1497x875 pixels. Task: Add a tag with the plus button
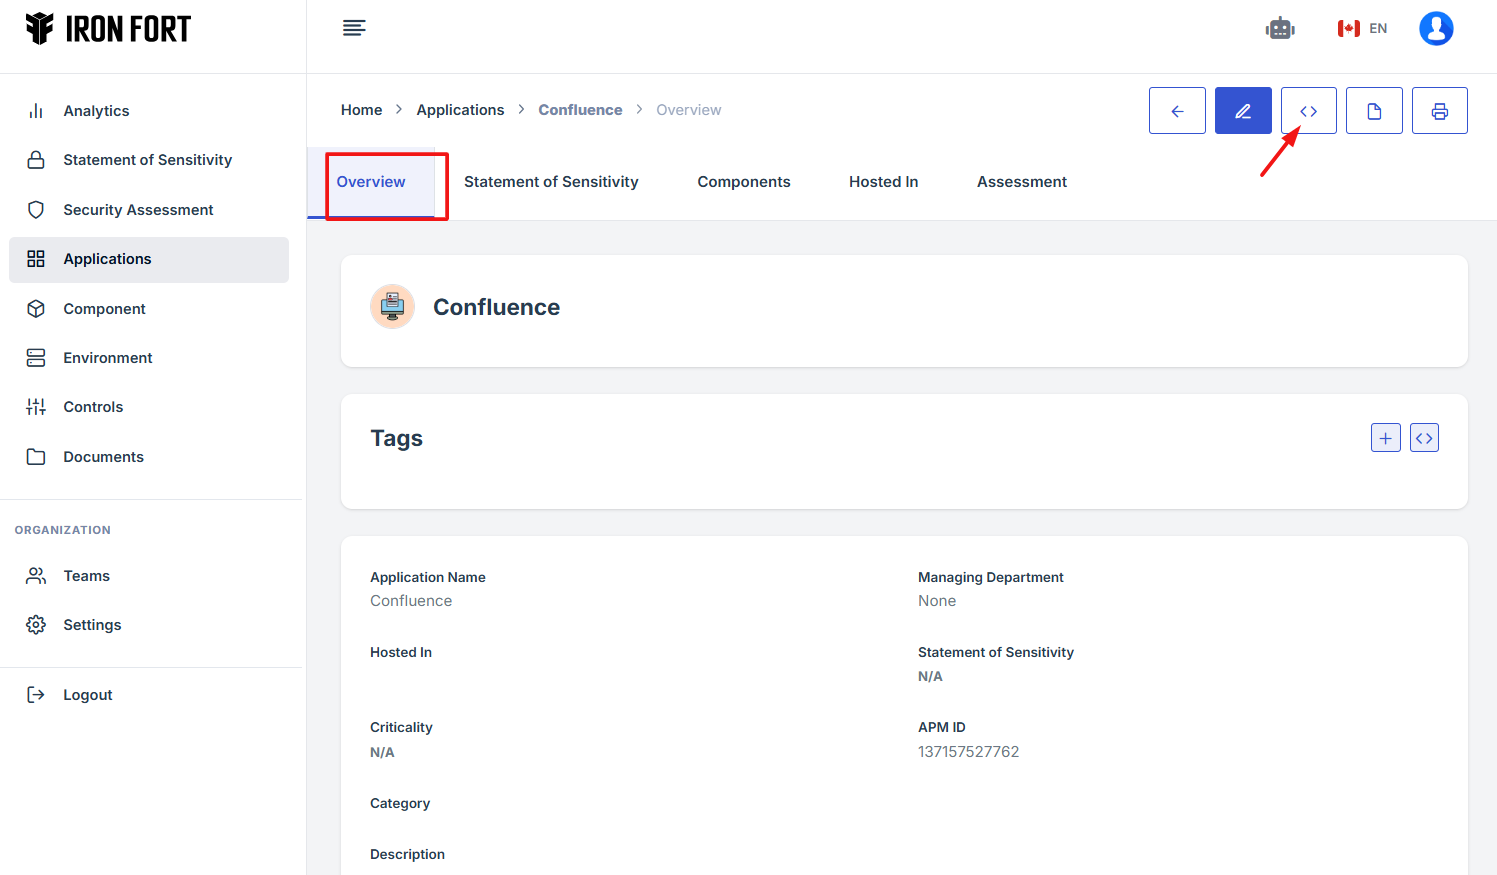(x=1385, y=438)
